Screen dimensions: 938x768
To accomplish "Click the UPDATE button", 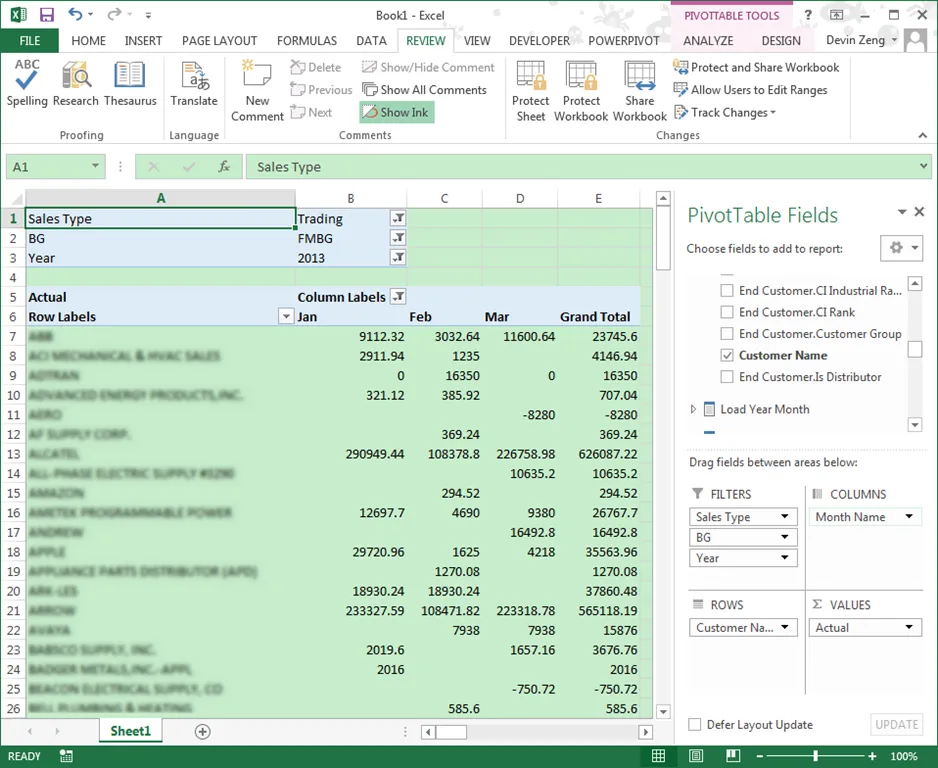I will coord(896,724).
